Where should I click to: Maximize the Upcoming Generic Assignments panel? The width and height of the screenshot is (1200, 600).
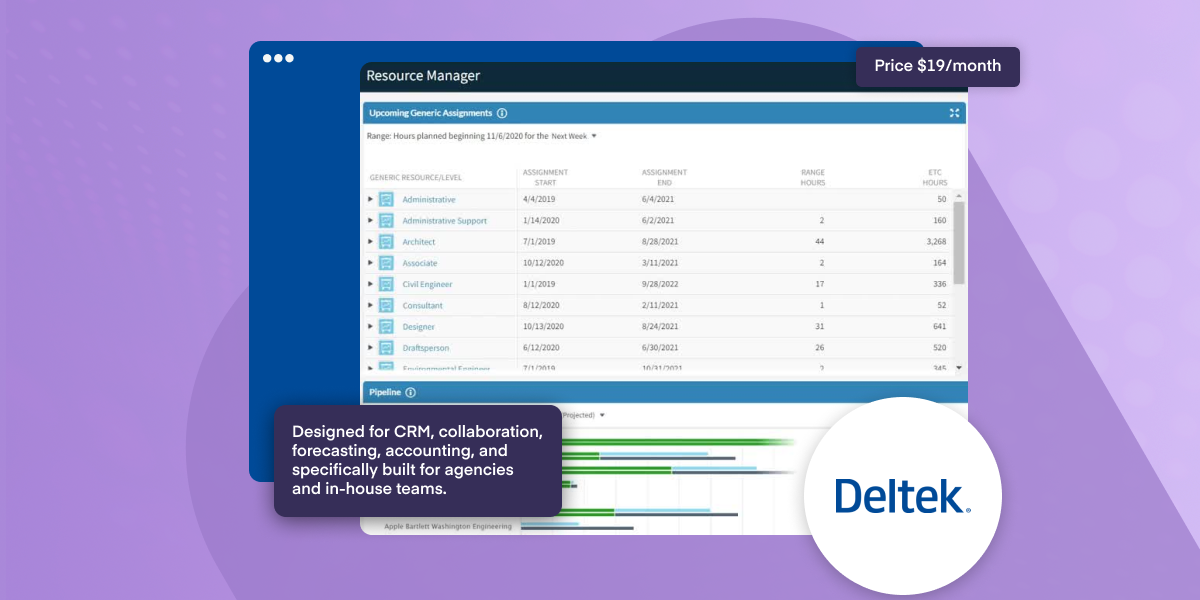tap(954, 113)
